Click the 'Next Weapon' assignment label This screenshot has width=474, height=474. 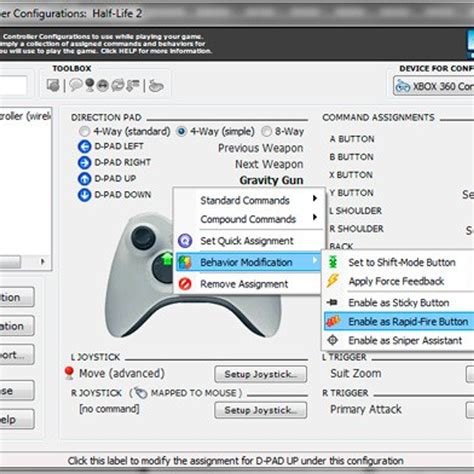click(269, 164)
